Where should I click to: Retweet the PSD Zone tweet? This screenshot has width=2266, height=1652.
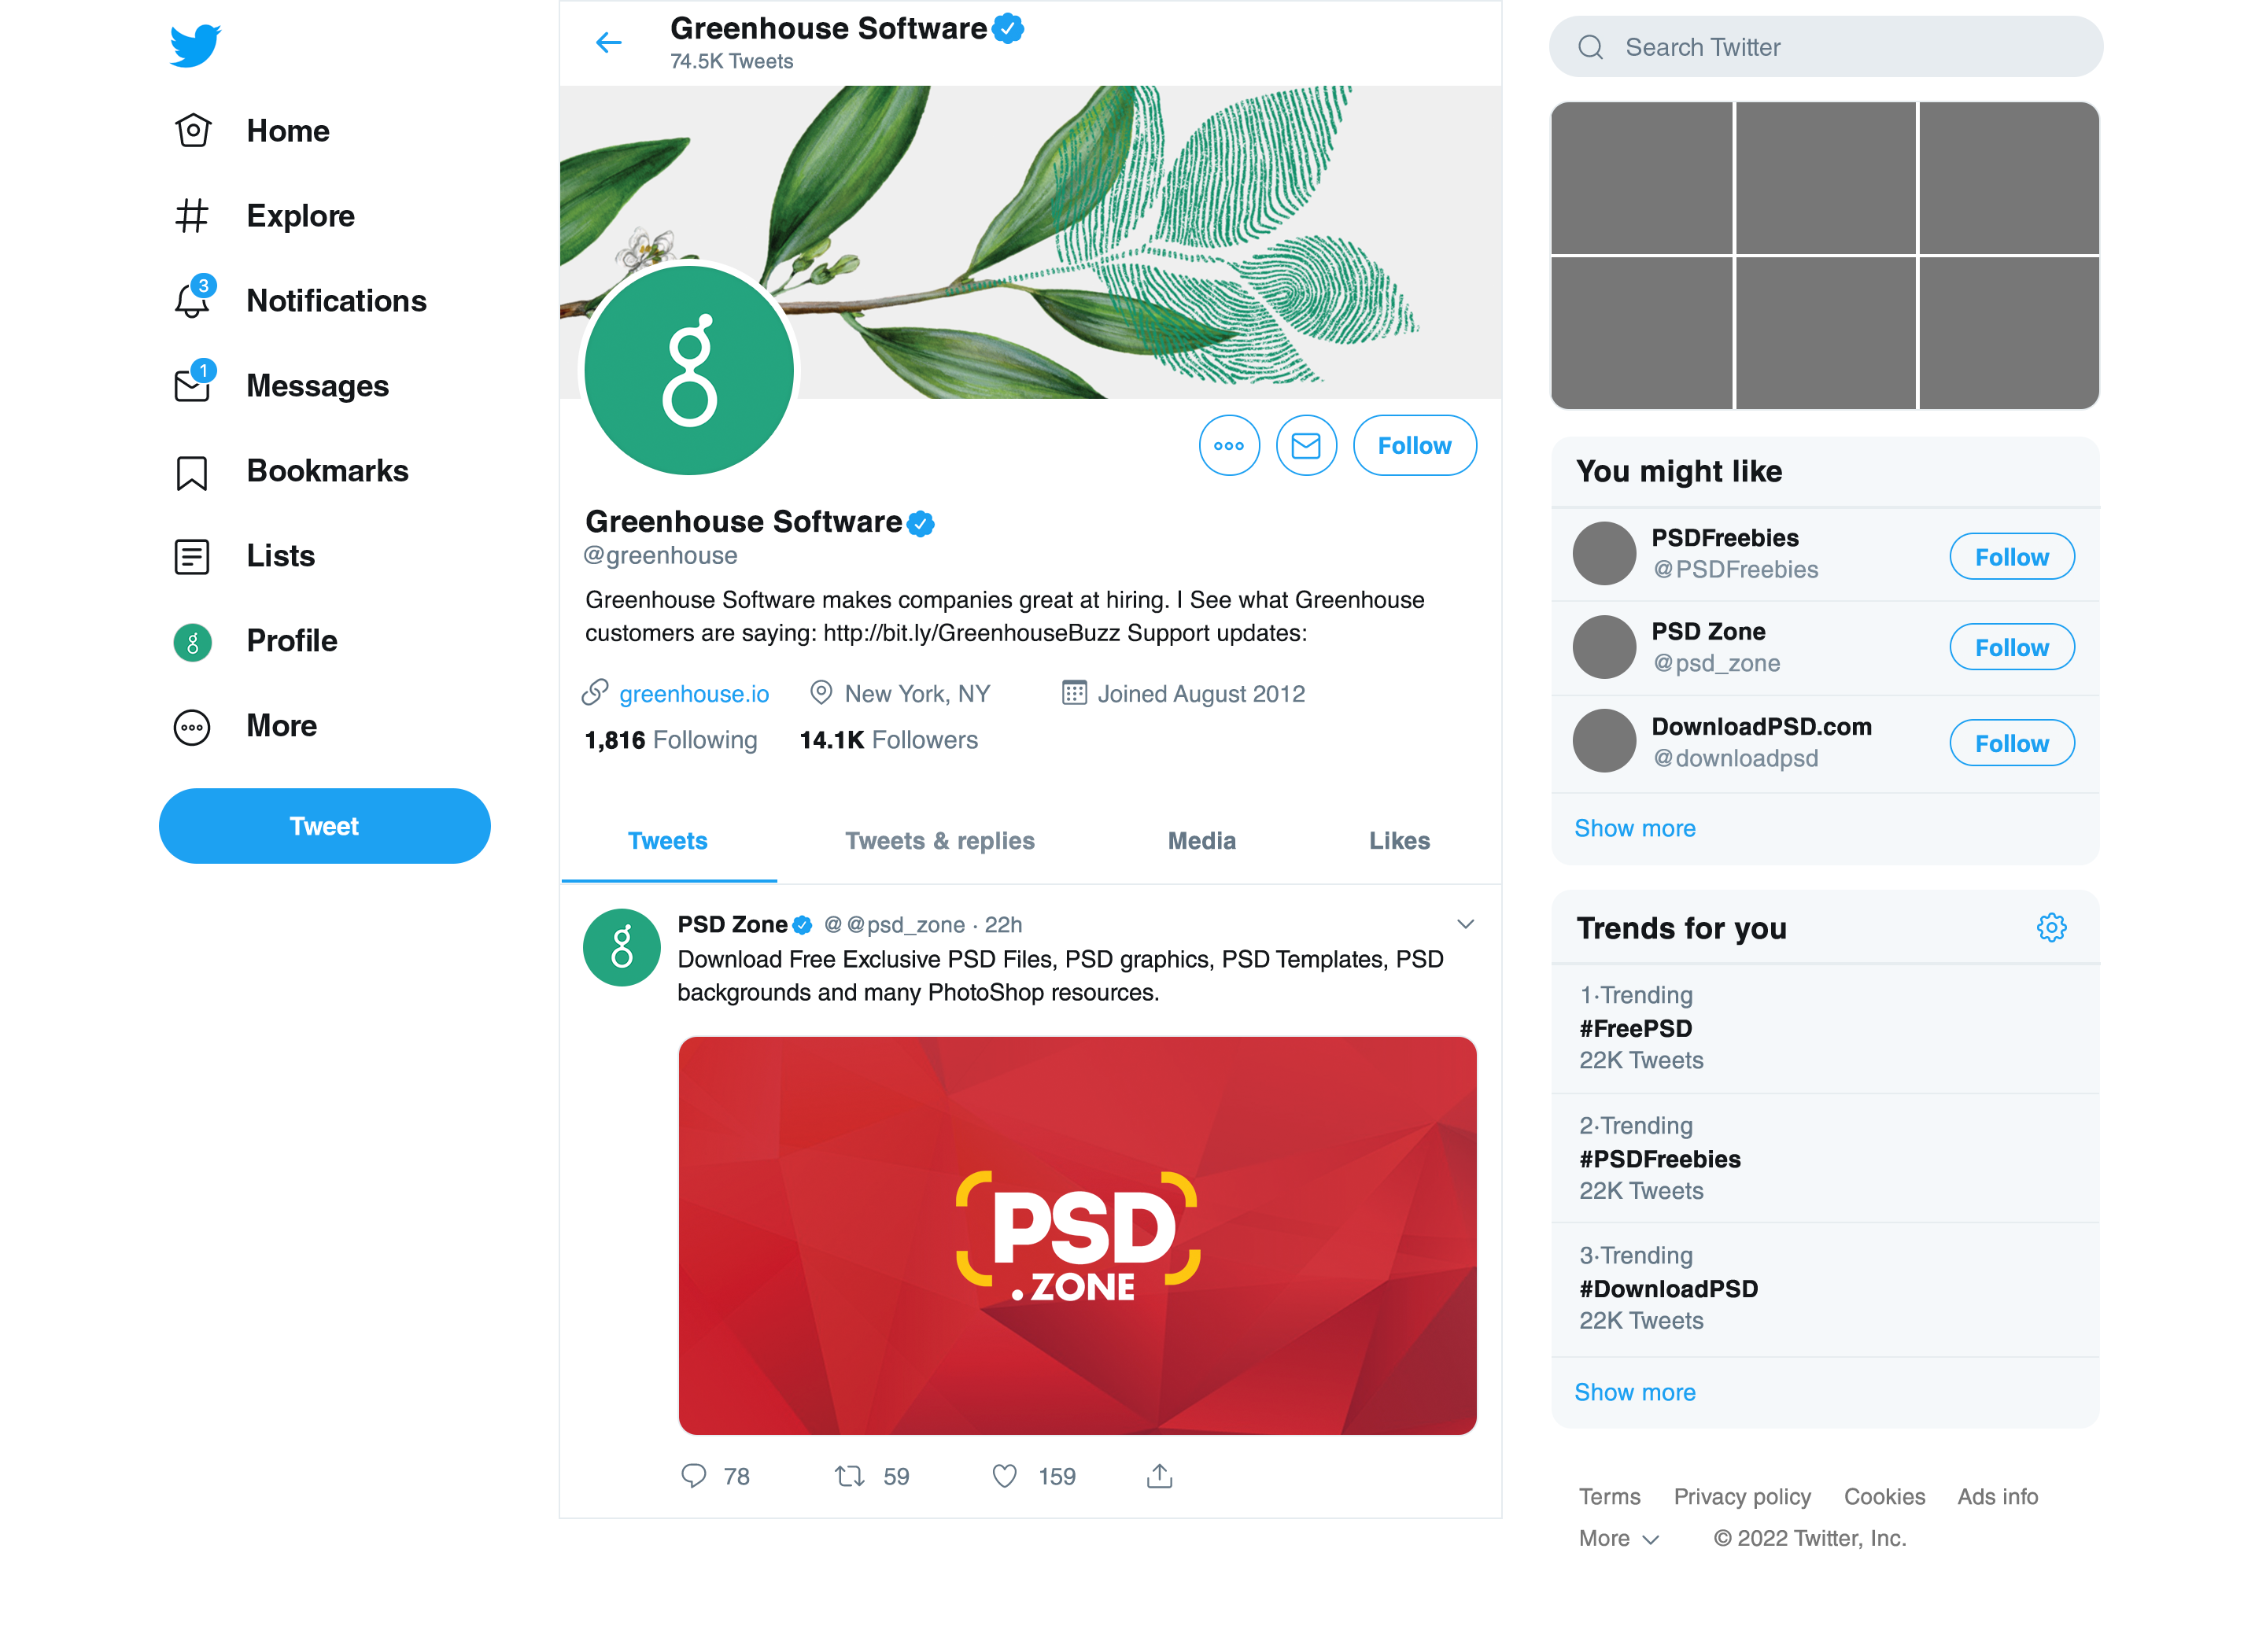(x=849, y=1475)
